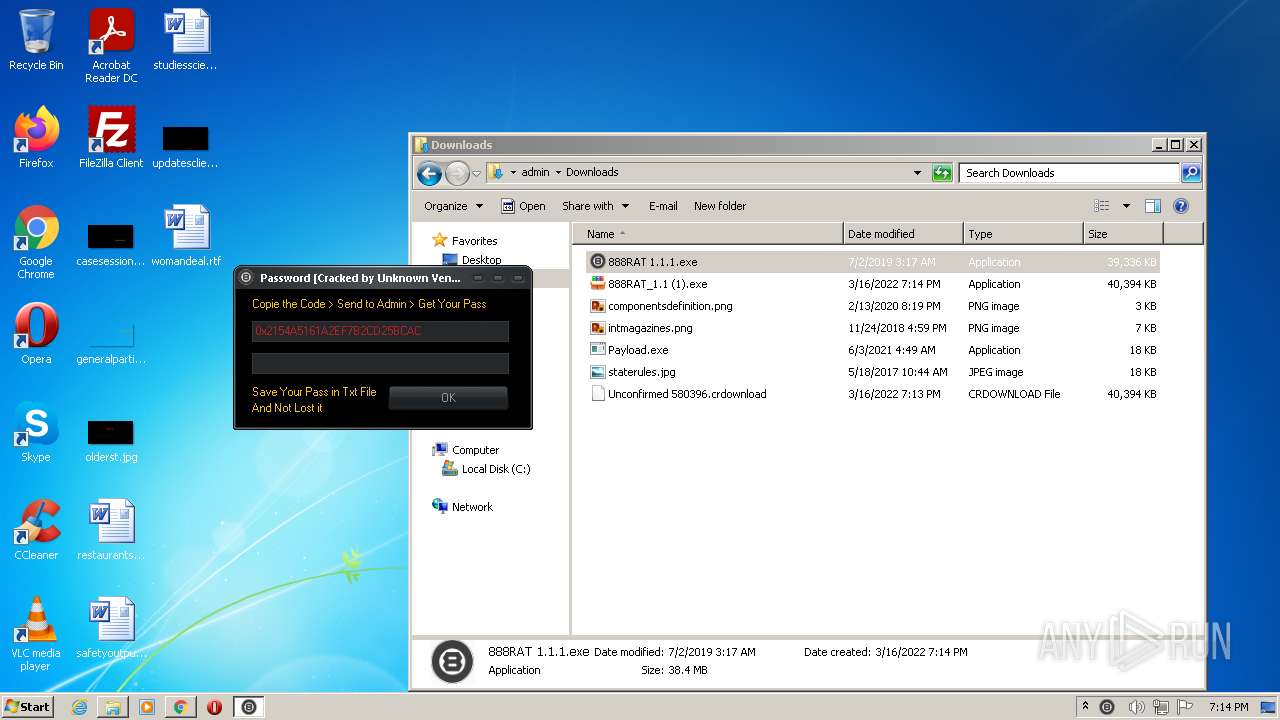The image size is (1280, 720).
Task: Sort by Size column header
Action: pyautogui.click(x=1123, y=234)
